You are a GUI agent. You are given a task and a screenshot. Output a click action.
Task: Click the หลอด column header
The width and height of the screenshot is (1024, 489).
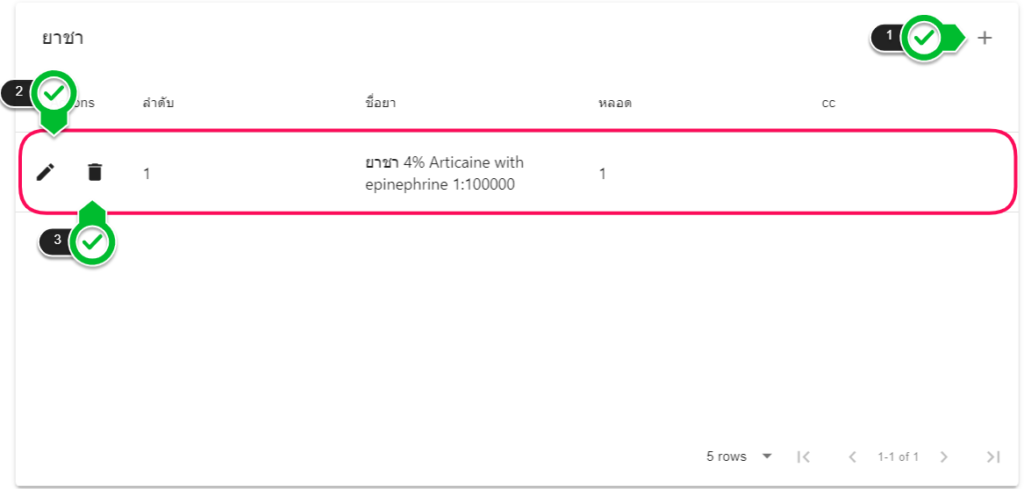click(614, 102)
